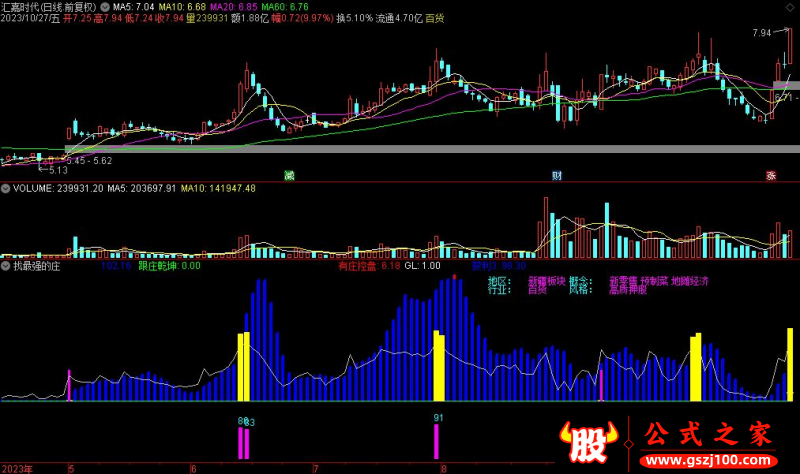Open the magenta 百货 industry link
This screenshot has height=474, width=800.
click(x=537, y=290)
